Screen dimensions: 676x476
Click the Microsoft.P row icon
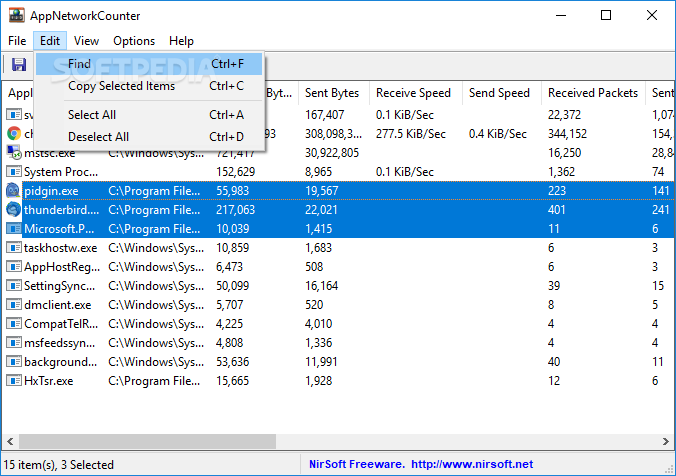14,229
